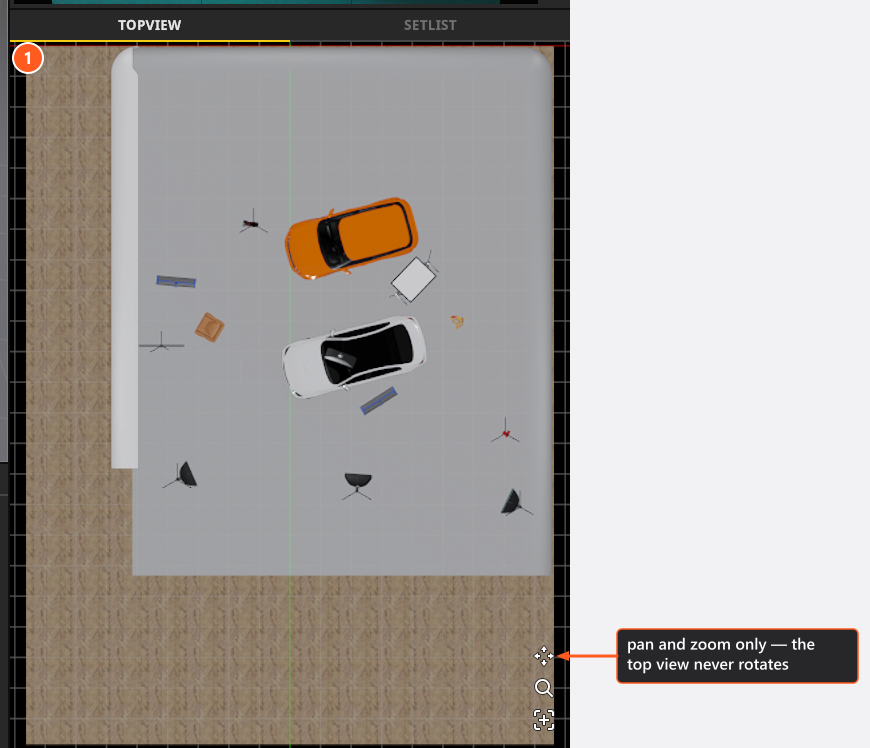Image resolution: width=870 pixels, height=748 pixels.
Task: Click the softbox light at bottom center
Action: click(358, 484)
